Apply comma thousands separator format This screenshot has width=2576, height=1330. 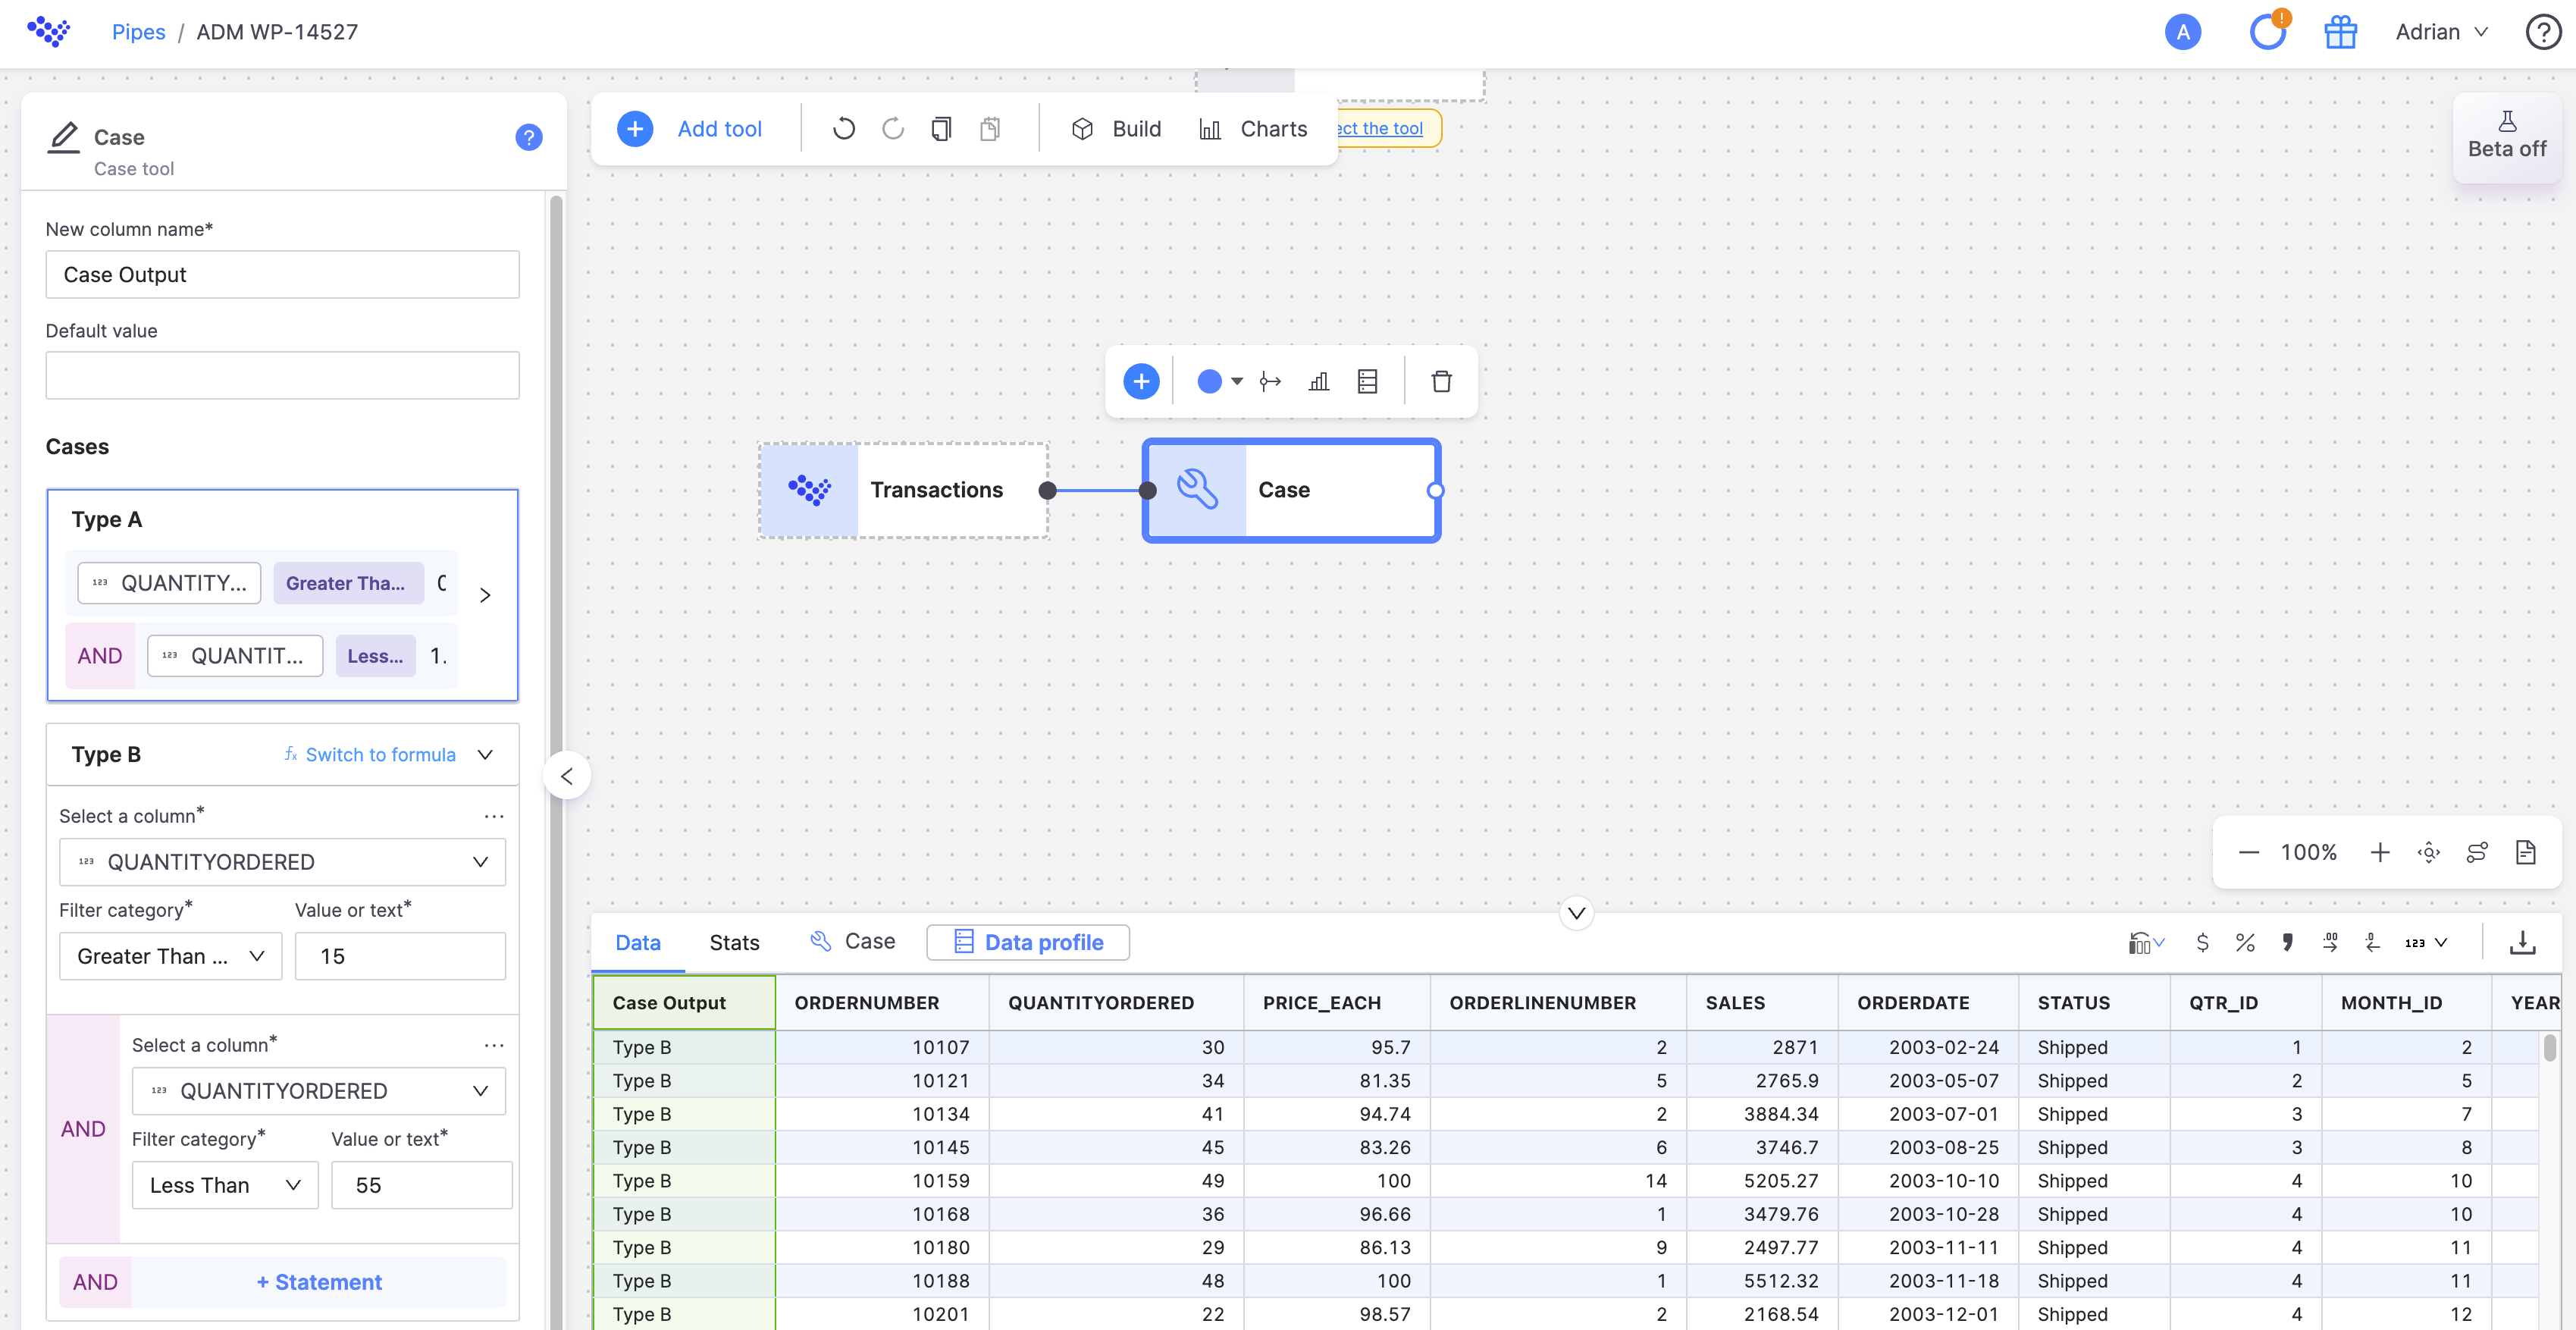pos(2288,942)
